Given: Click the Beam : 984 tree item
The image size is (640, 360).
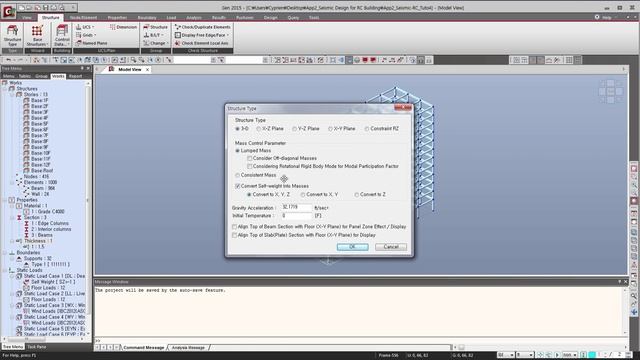Looking at the screenshot, I should [x=43, y=189].
